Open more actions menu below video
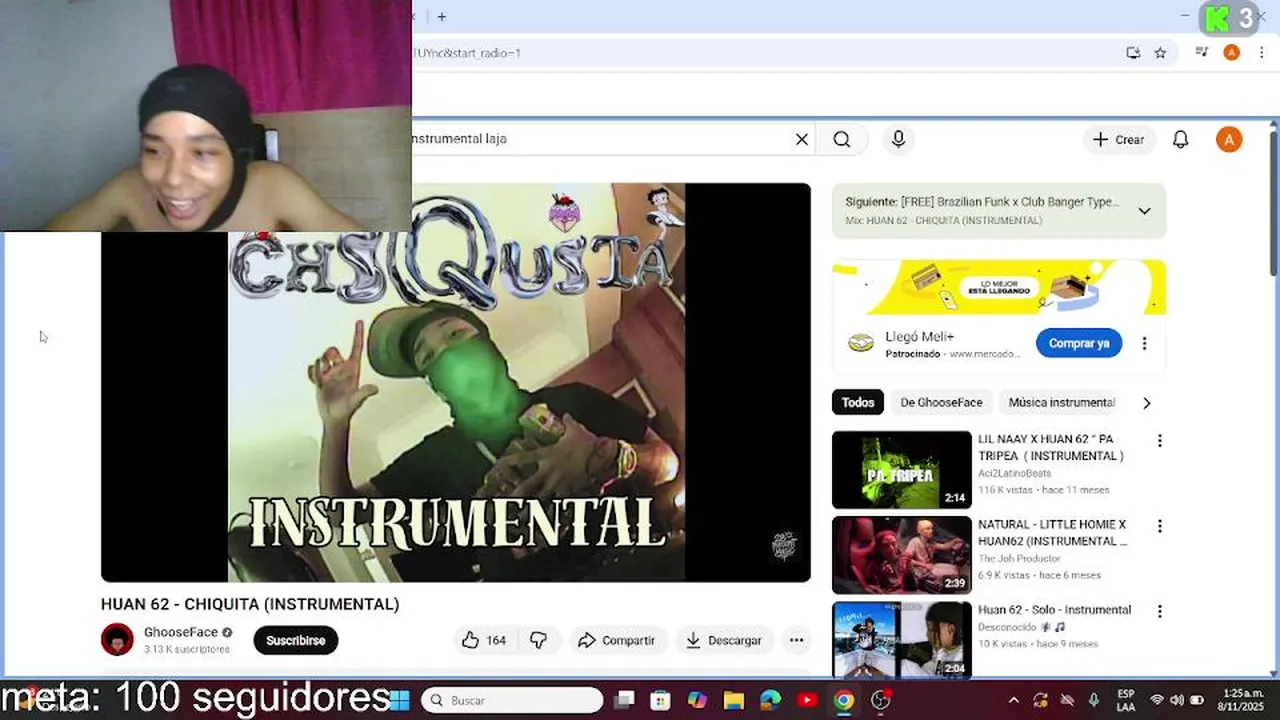 point(796,640)
